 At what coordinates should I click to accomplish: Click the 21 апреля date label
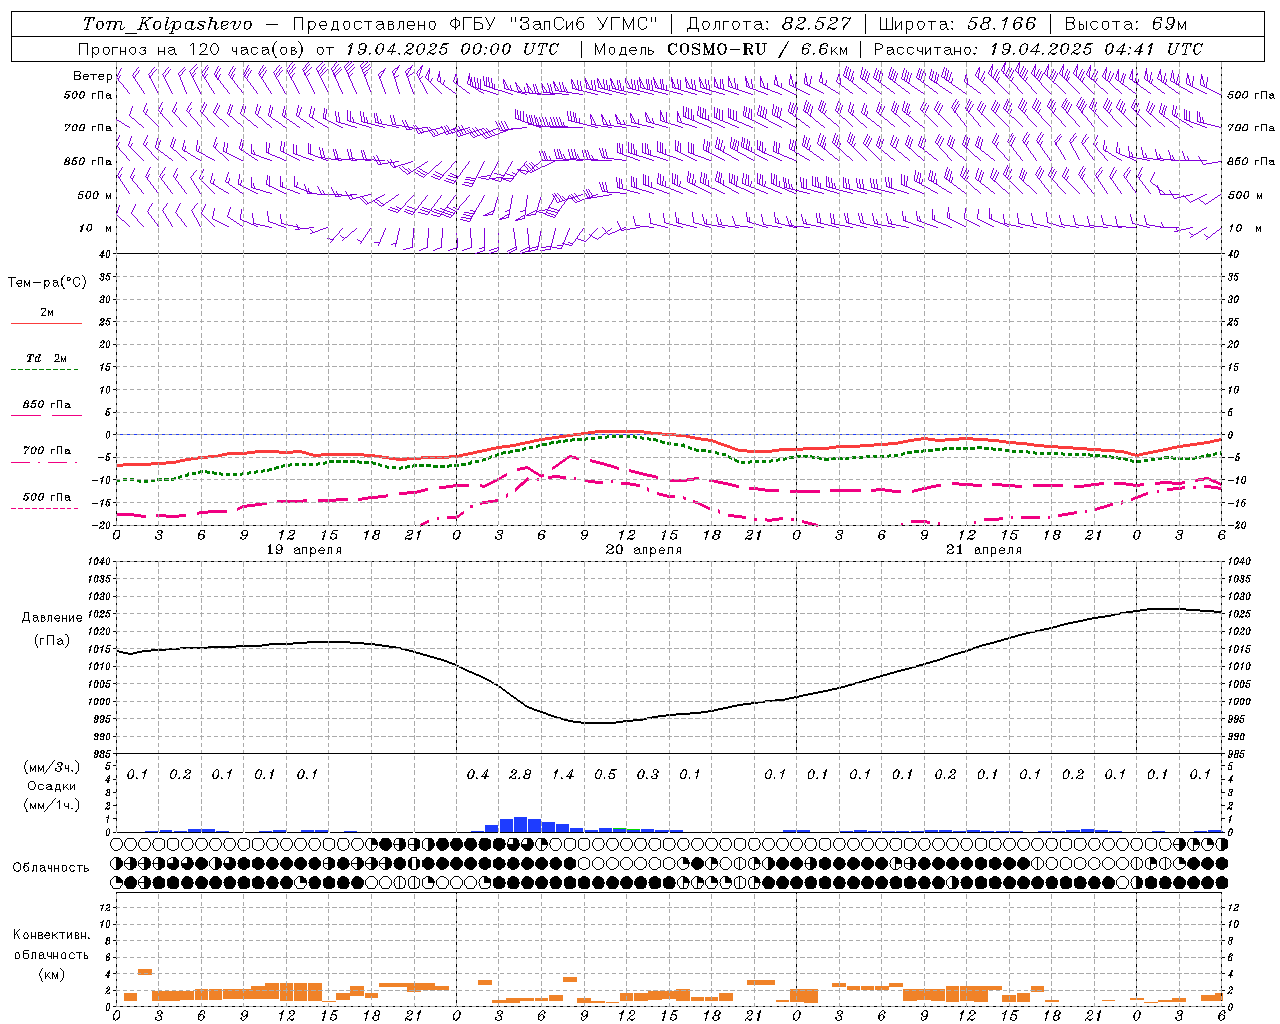click(x=984, y=550)
